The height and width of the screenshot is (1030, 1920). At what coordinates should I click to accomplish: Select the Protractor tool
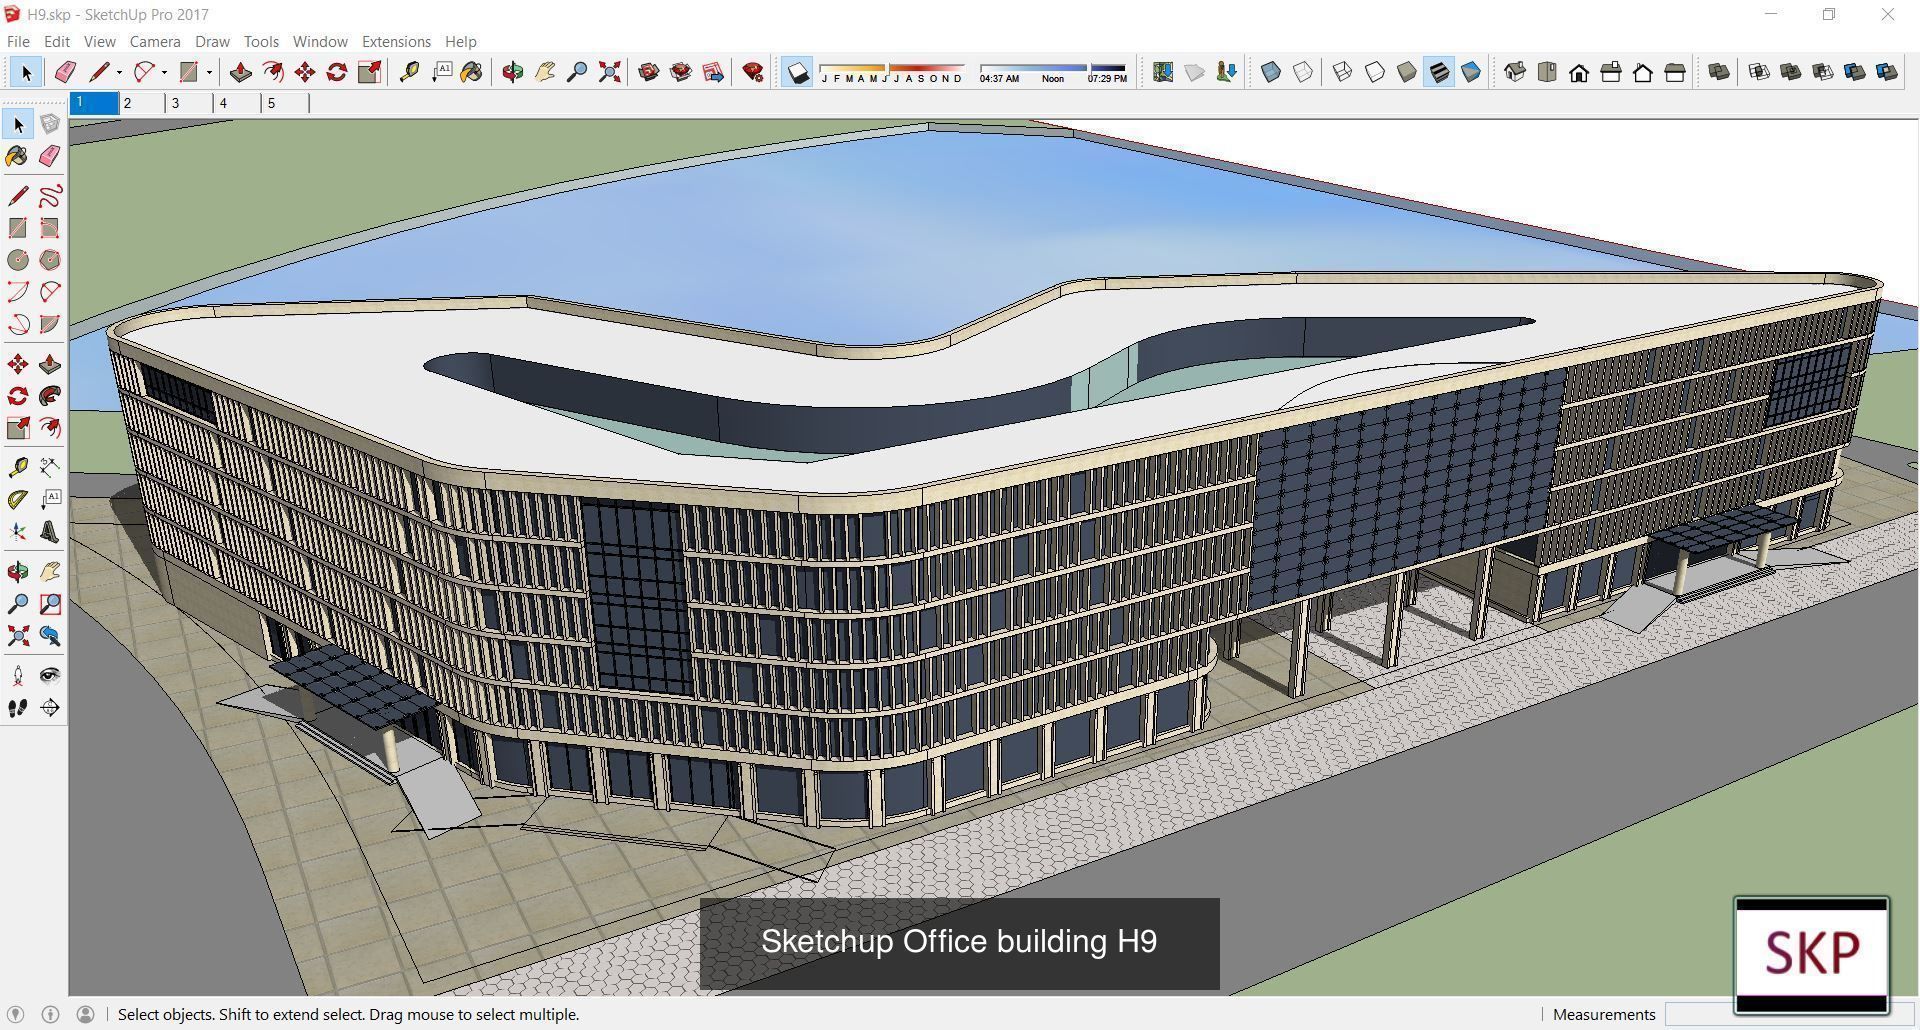point(18,499)
